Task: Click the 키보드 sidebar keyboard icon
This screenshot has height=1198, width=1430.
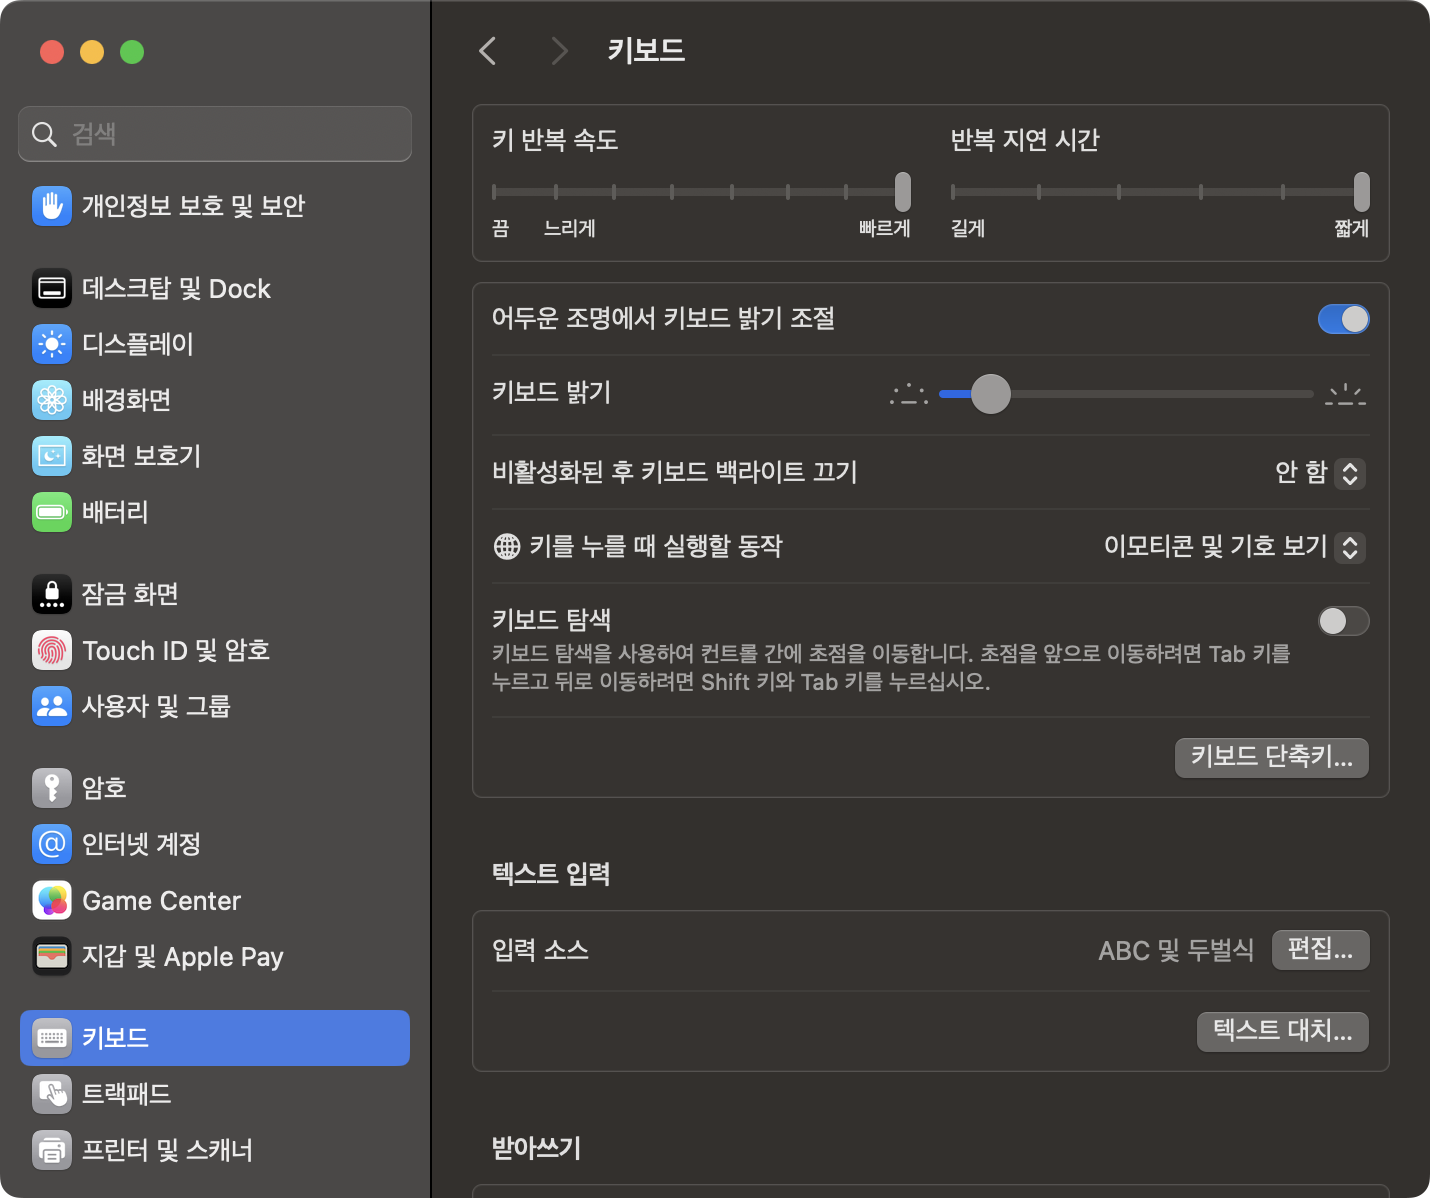Action: coord(52,1038)
